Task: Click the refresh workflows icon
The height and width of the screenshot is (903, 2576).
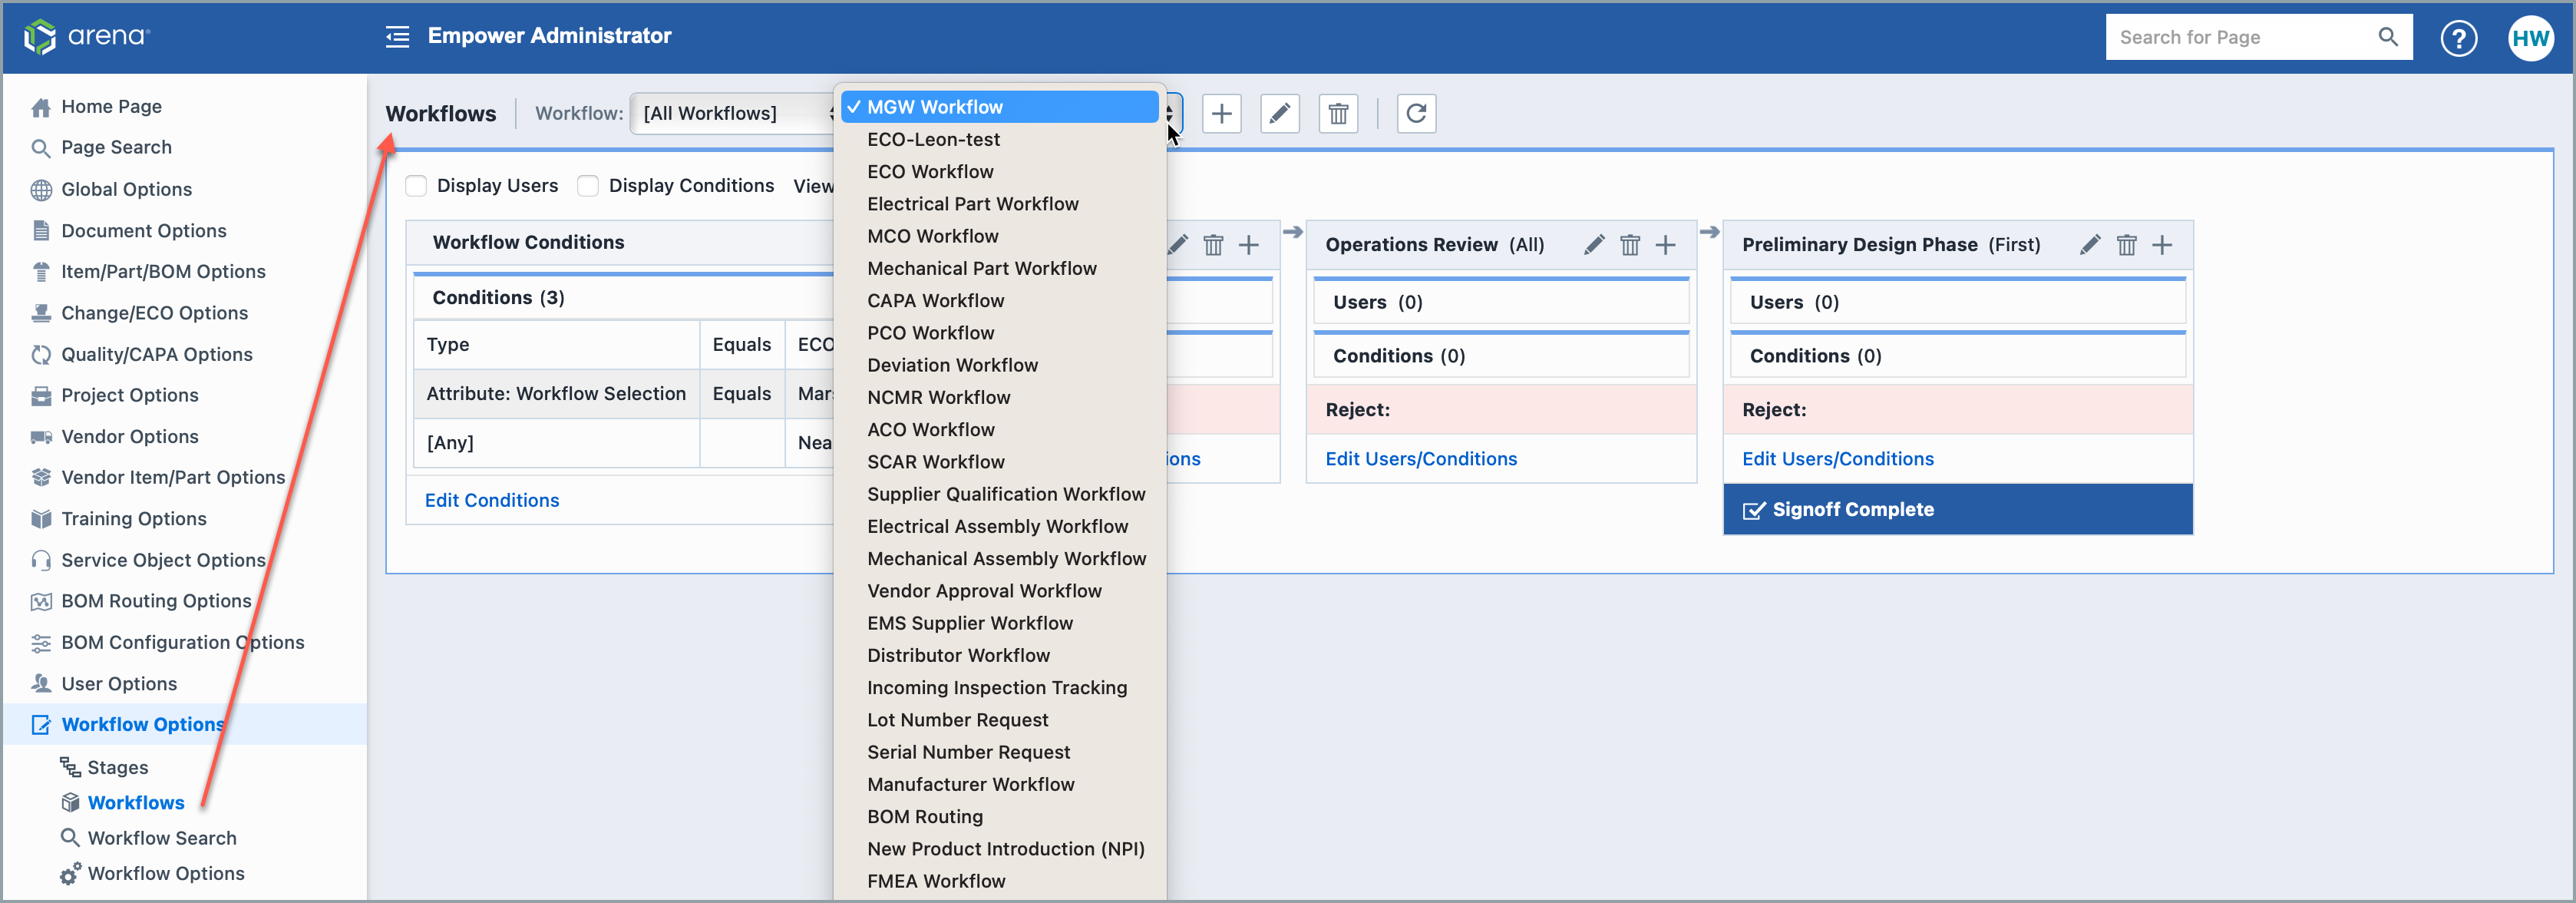Action: pyautogui.click(x=1416, y=113)
